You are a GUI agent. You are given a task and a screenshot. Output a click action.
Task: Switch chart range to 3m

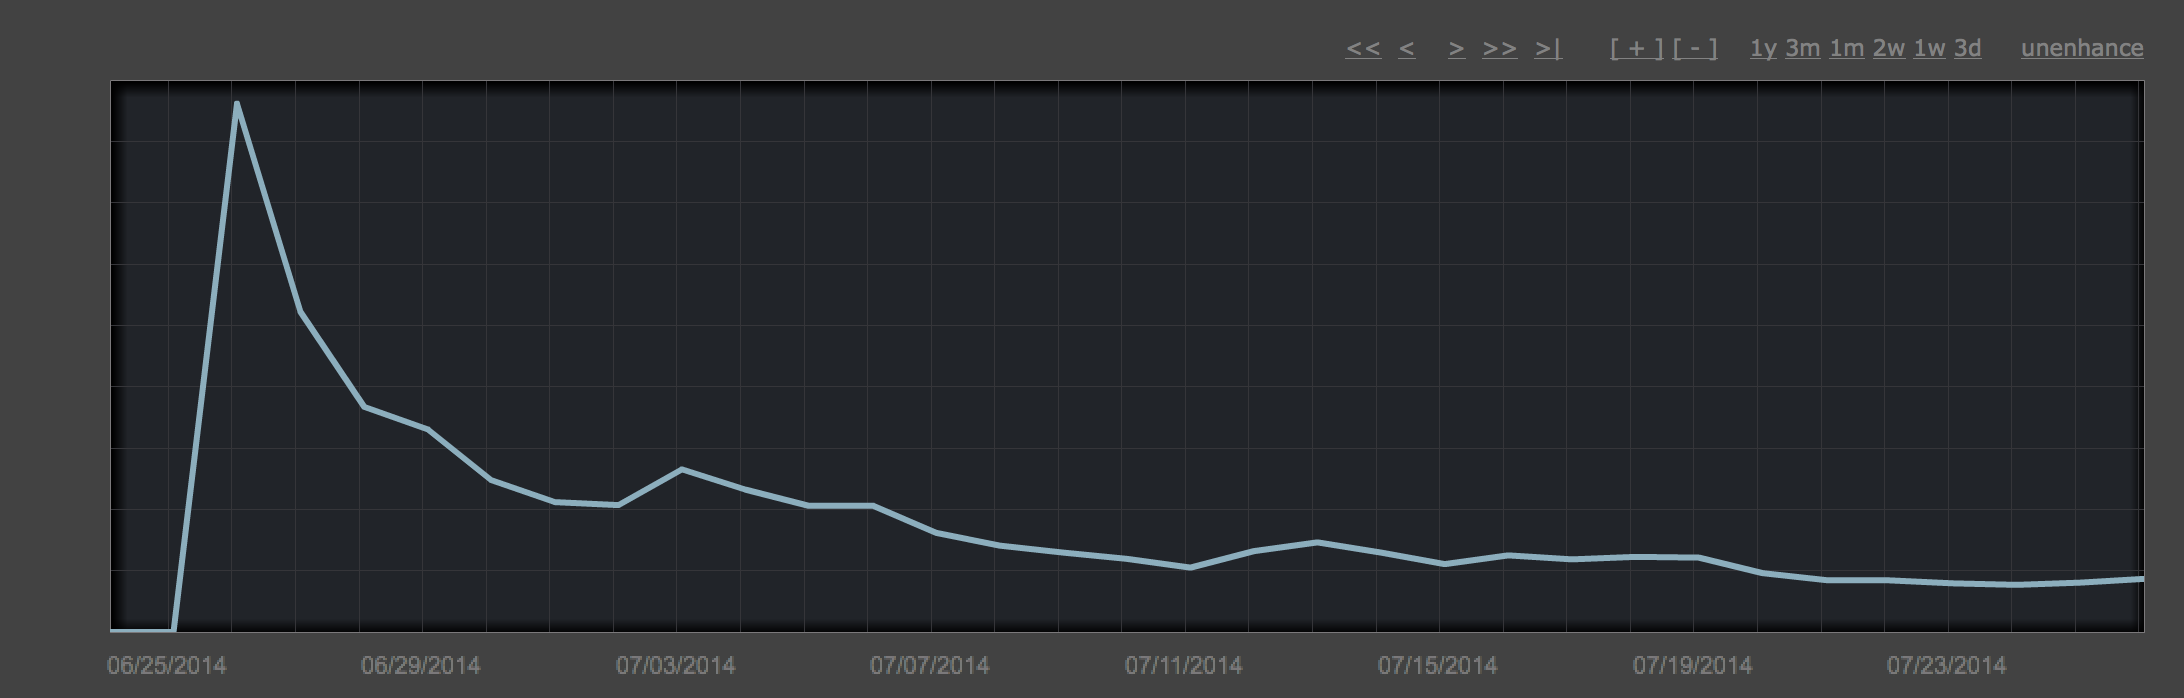point(1802,48)
